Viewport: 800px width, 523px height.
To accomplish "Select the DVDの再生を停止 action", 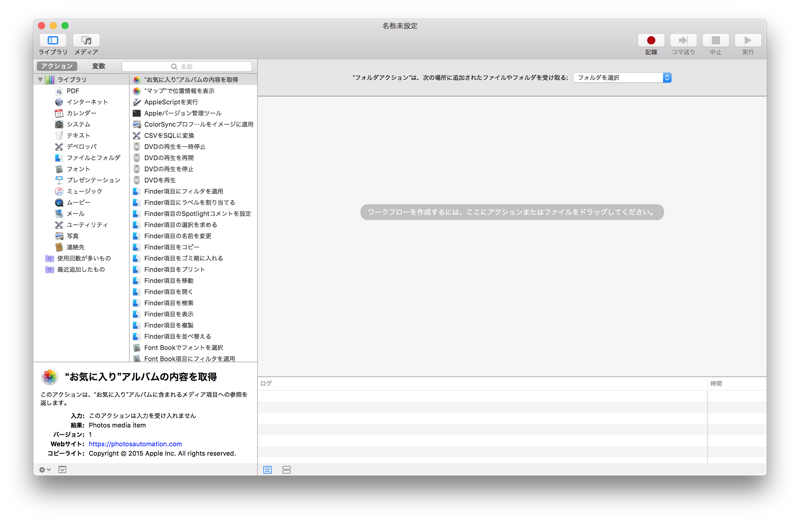I will [193, 169].
